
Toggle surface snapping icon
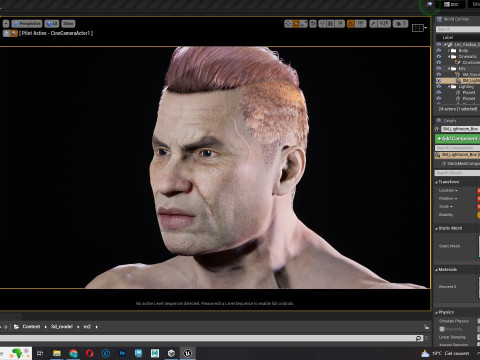point(322,24)
